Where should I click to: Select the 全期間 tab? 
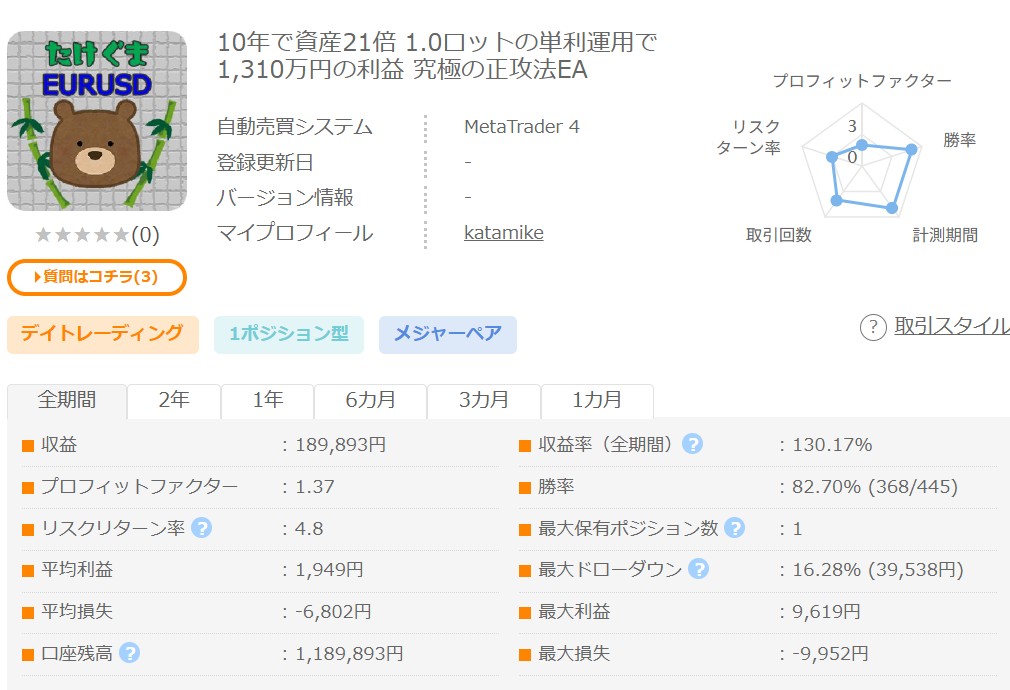pyautogui.click(x=67, y=401)
